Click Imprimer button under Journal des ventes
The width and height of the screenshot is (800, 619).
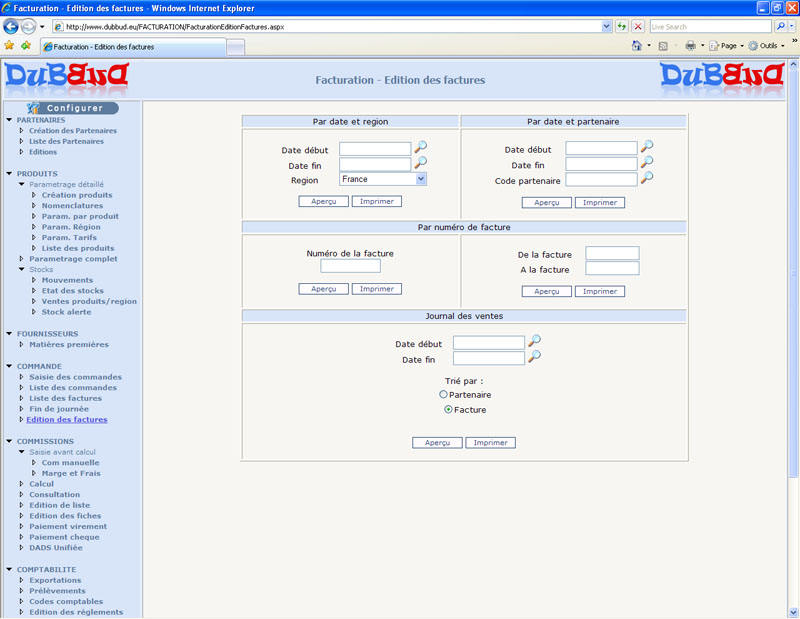click(490, 442)
